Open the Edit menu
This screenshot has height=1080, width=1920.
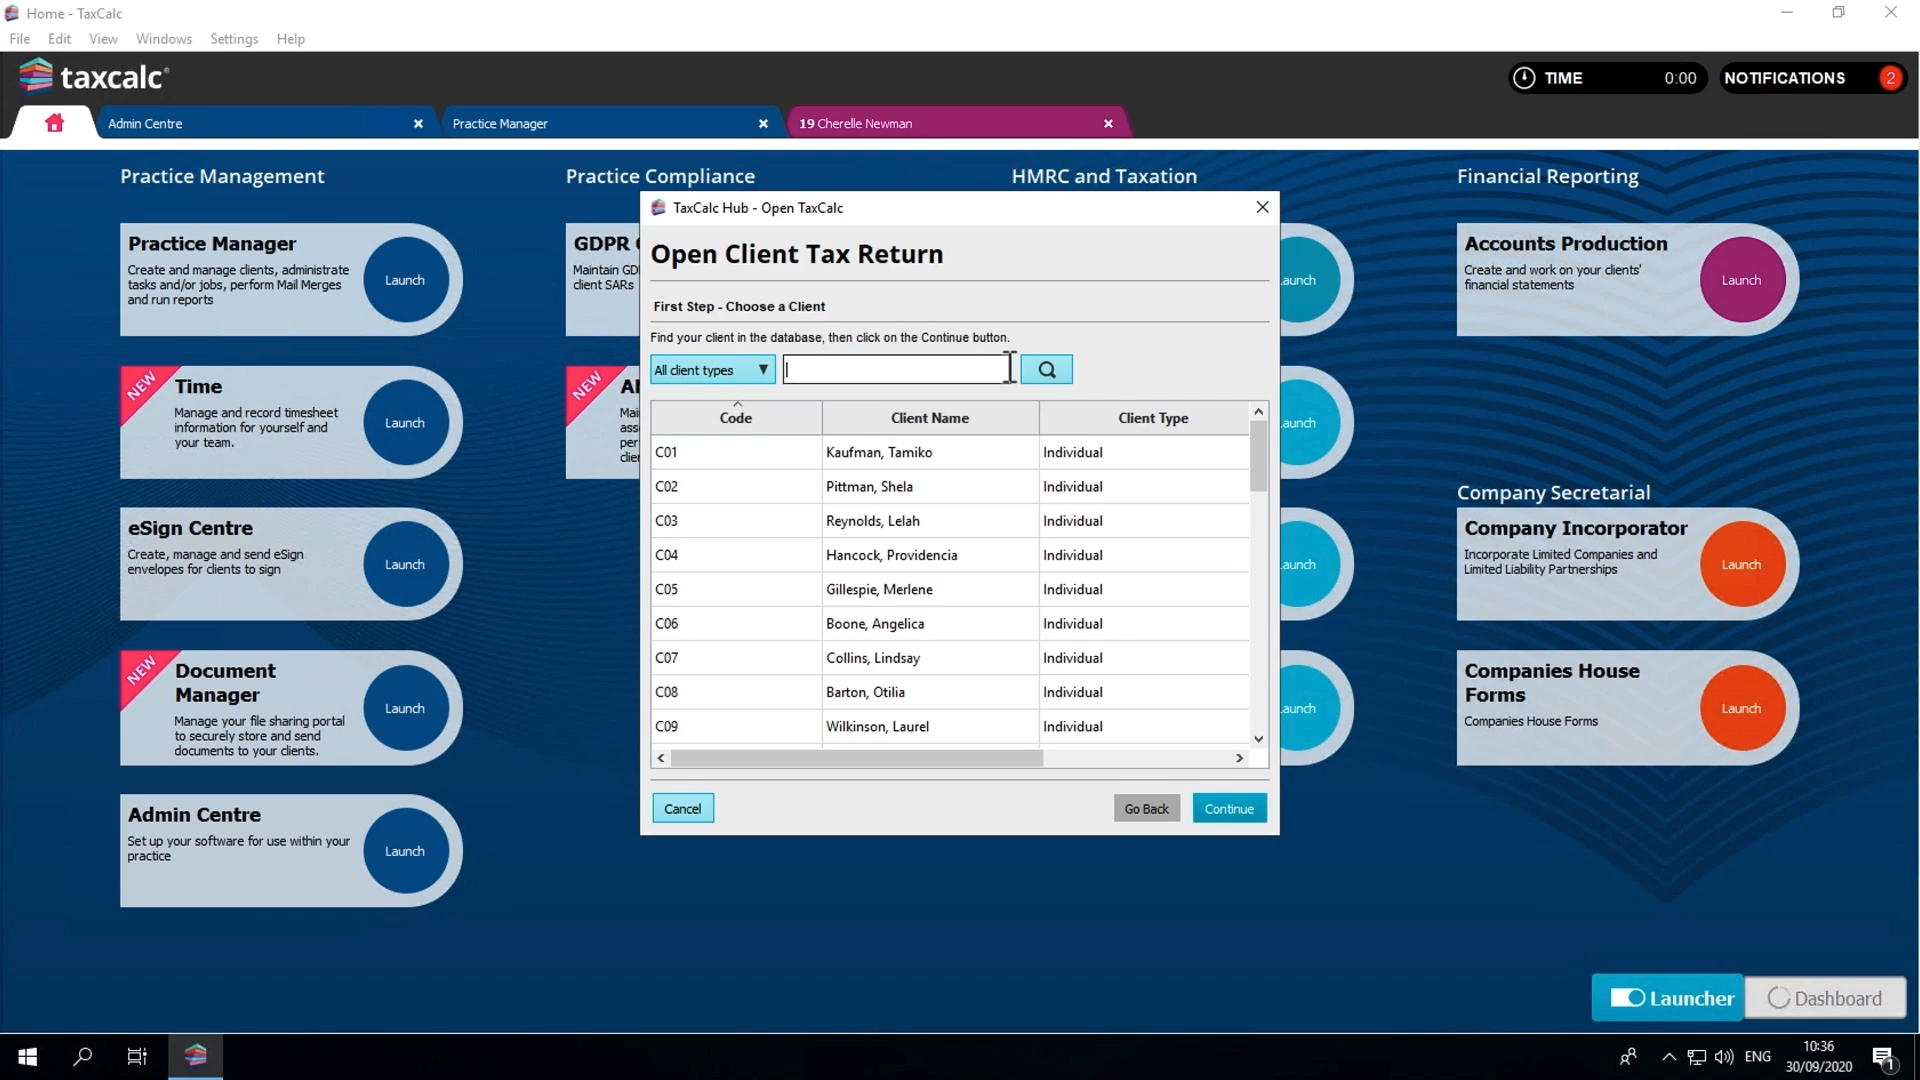pos(59,39)
